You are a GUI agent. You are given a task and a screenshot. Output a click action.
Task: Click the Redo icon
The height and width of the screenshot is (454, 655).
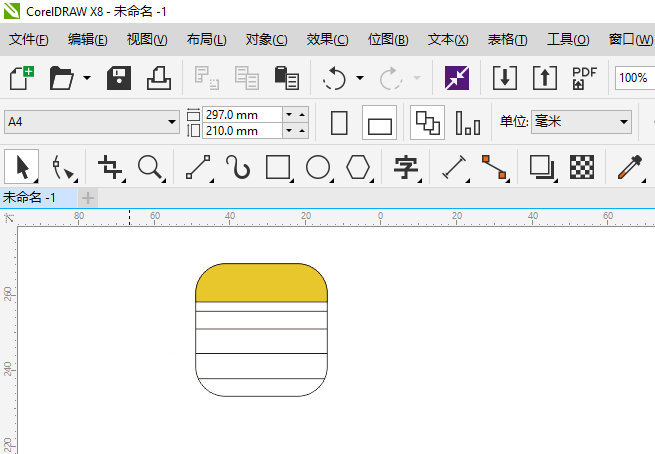click(x=391, y=78)
